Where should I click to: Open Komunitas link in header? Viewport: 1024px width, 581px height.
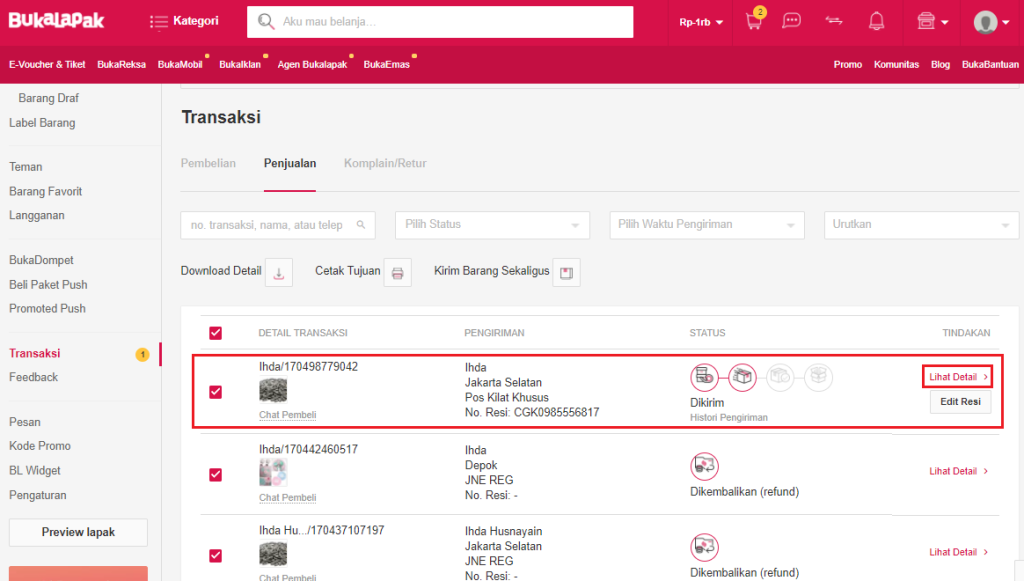896,64
